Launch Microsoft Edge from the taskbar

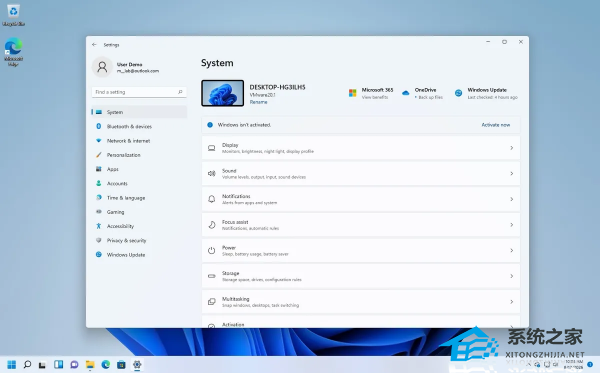point(106,365)
